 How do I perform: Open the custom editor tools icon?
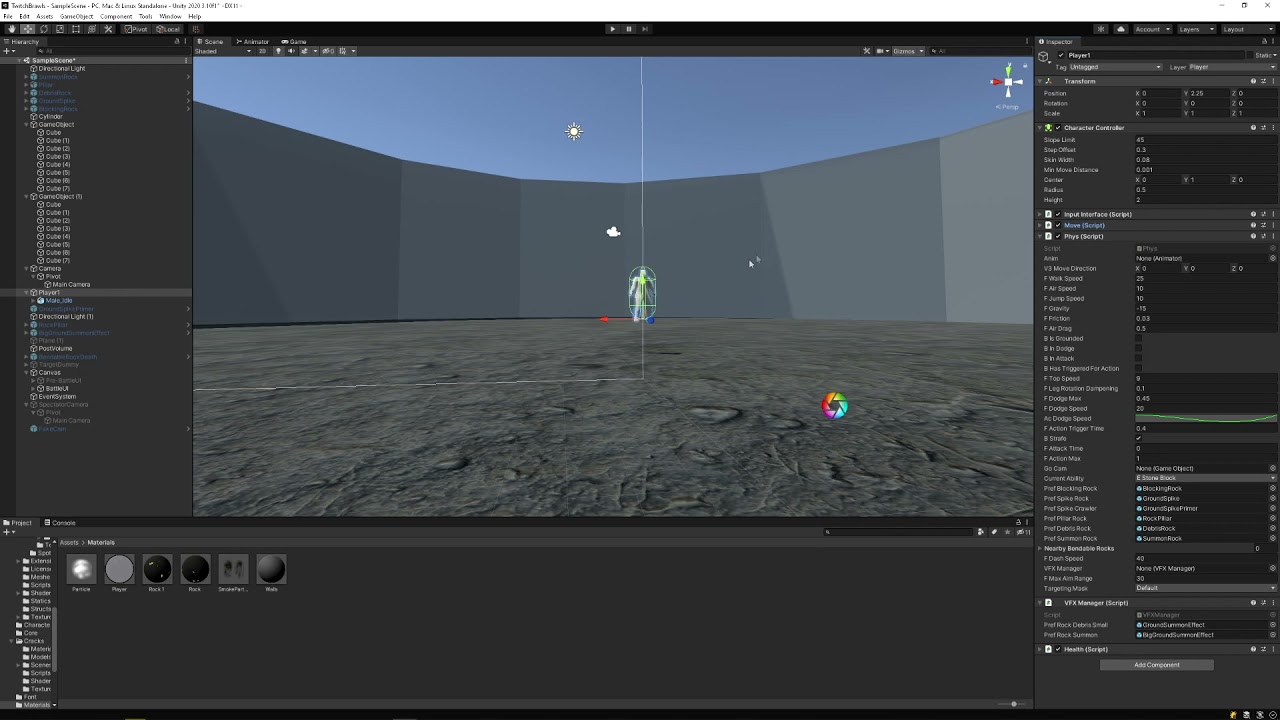109,29
